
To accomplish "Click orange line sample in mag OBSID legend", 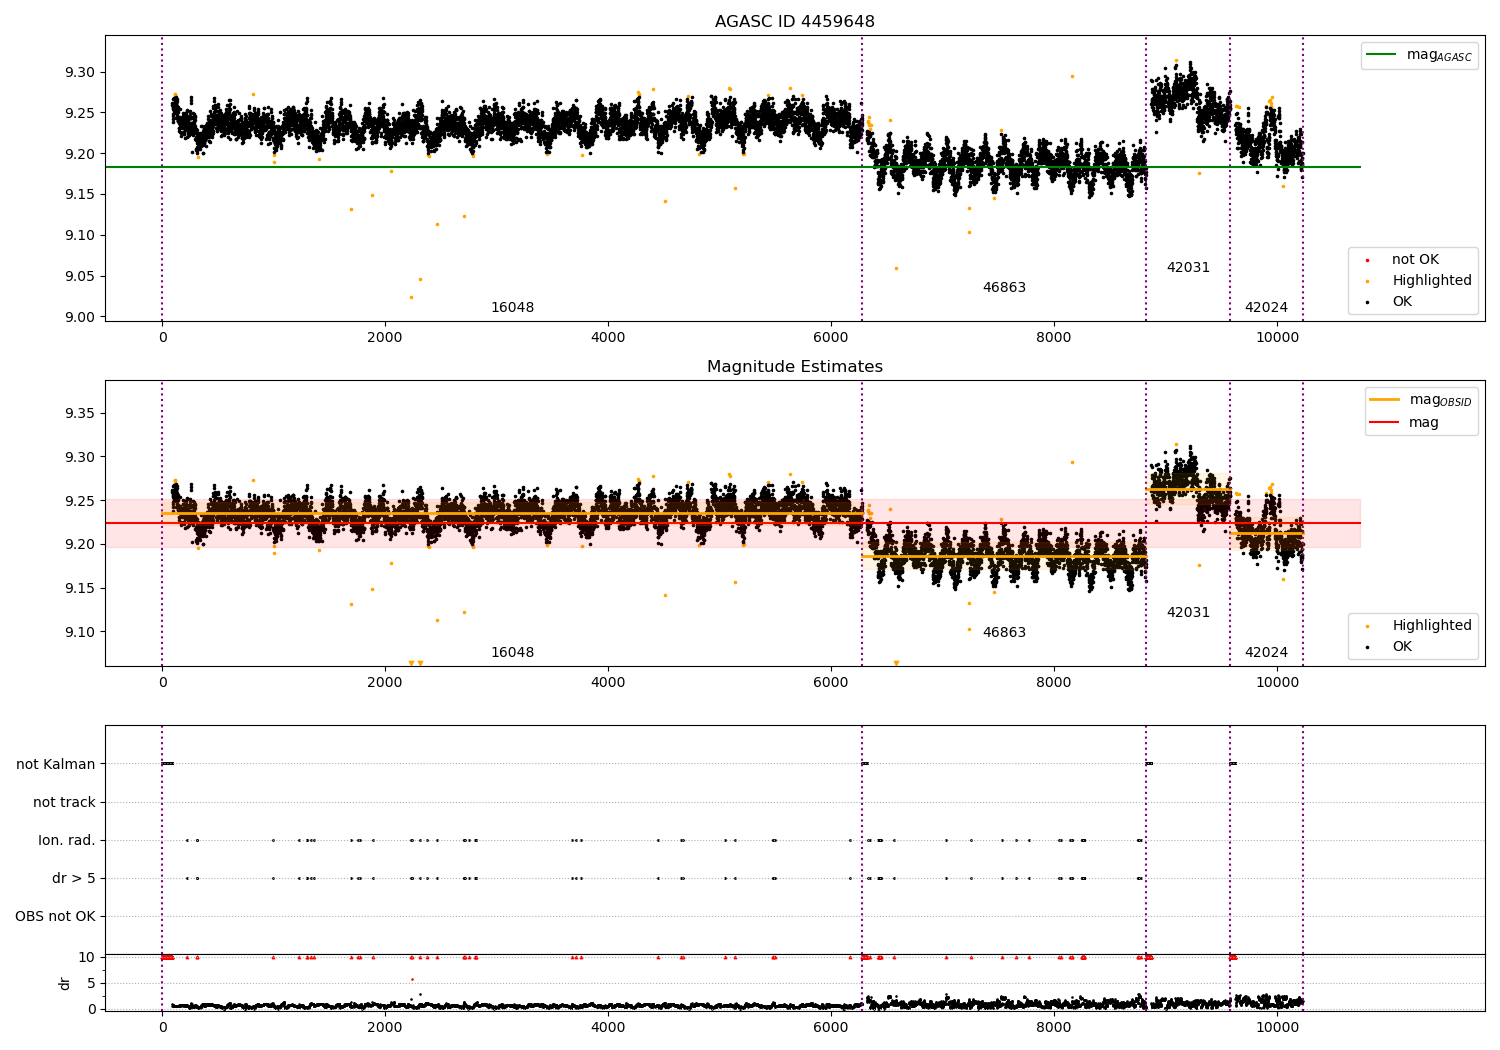I will (x=1384, y=400).
